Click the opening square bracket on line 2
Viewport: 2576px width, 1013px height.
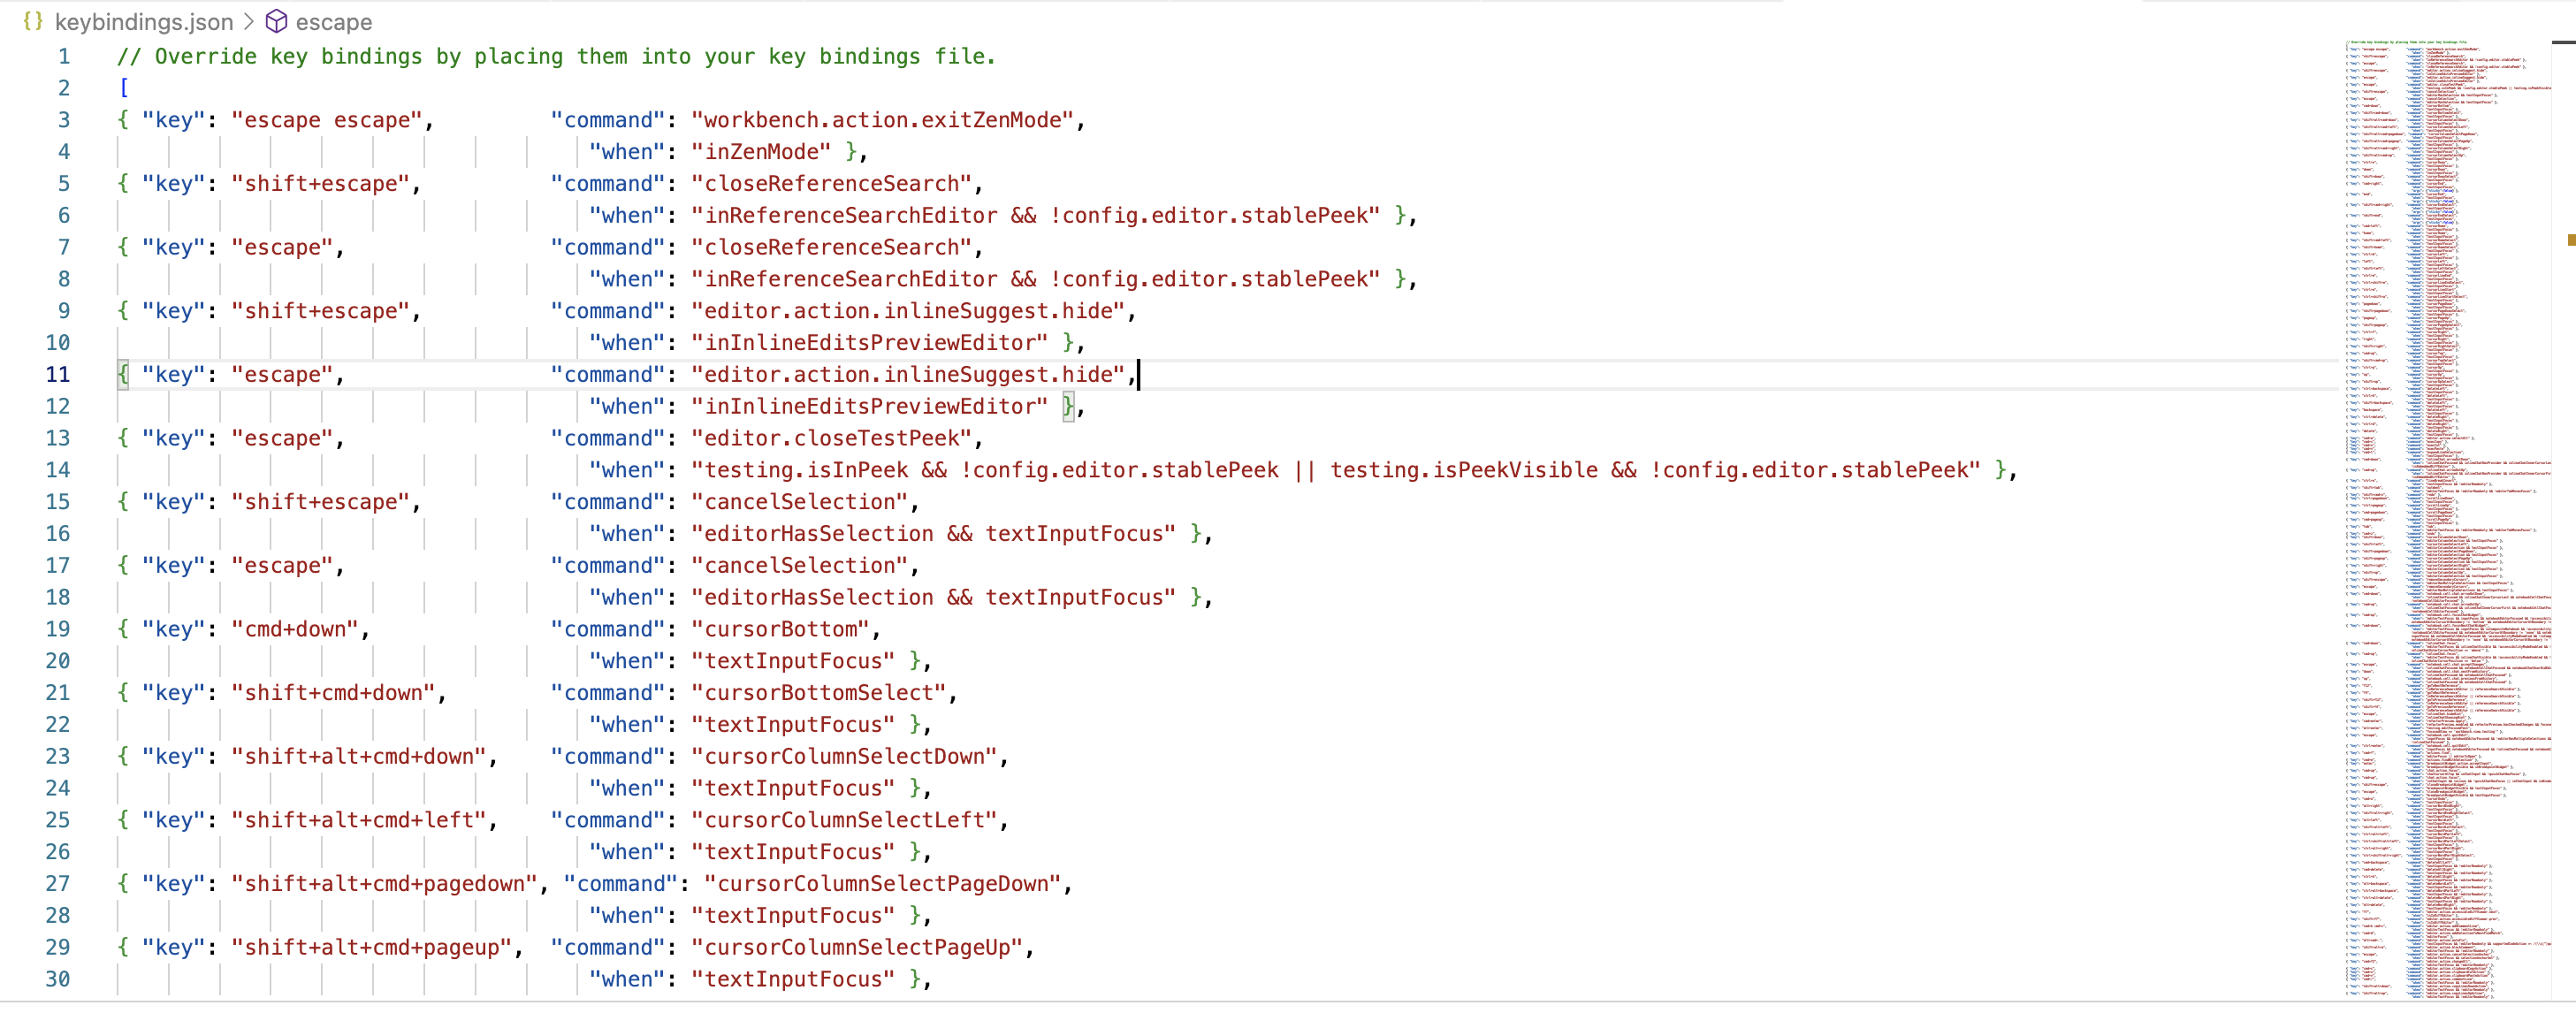(124, 88)
